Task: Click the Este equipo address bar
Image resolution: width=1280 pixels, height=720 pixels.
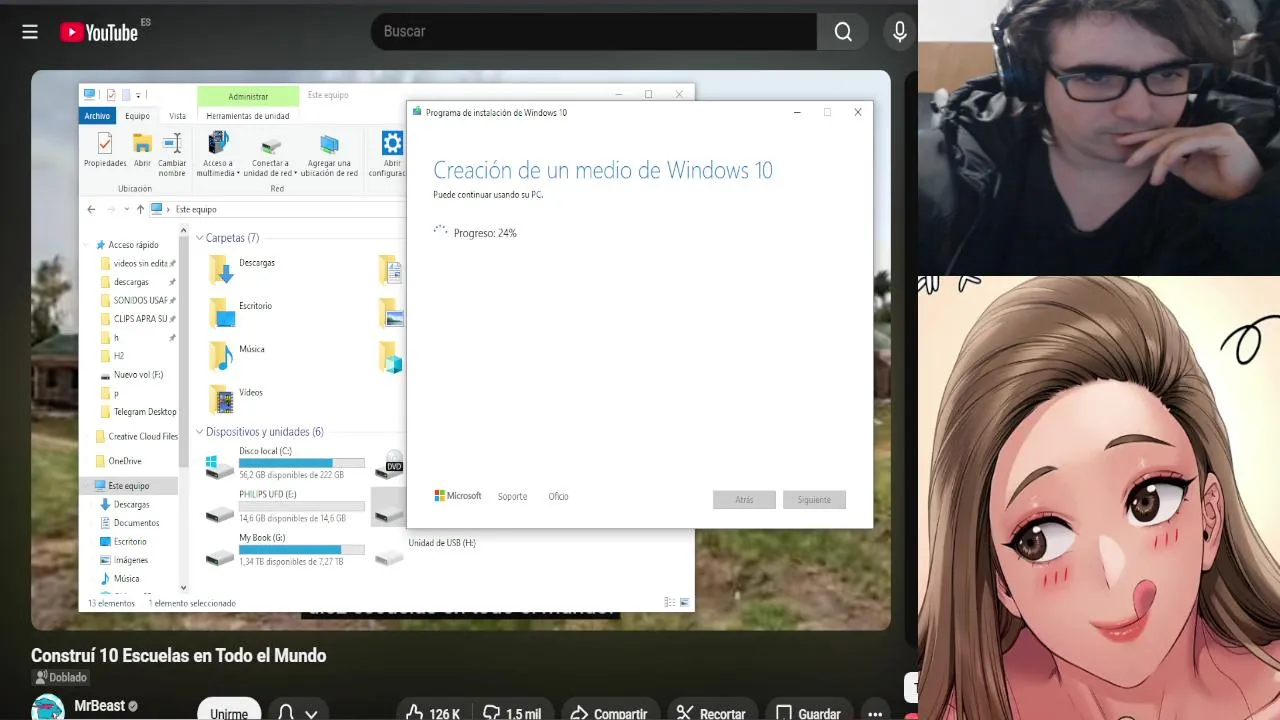Action: point(277,209)
